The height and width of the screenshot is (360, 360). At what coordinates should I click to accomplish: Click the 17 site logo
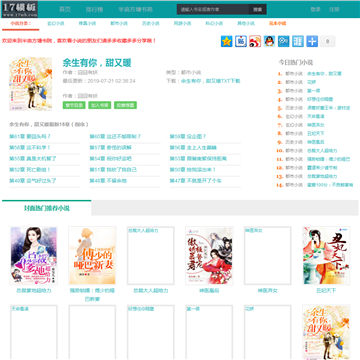coord(20,9)
